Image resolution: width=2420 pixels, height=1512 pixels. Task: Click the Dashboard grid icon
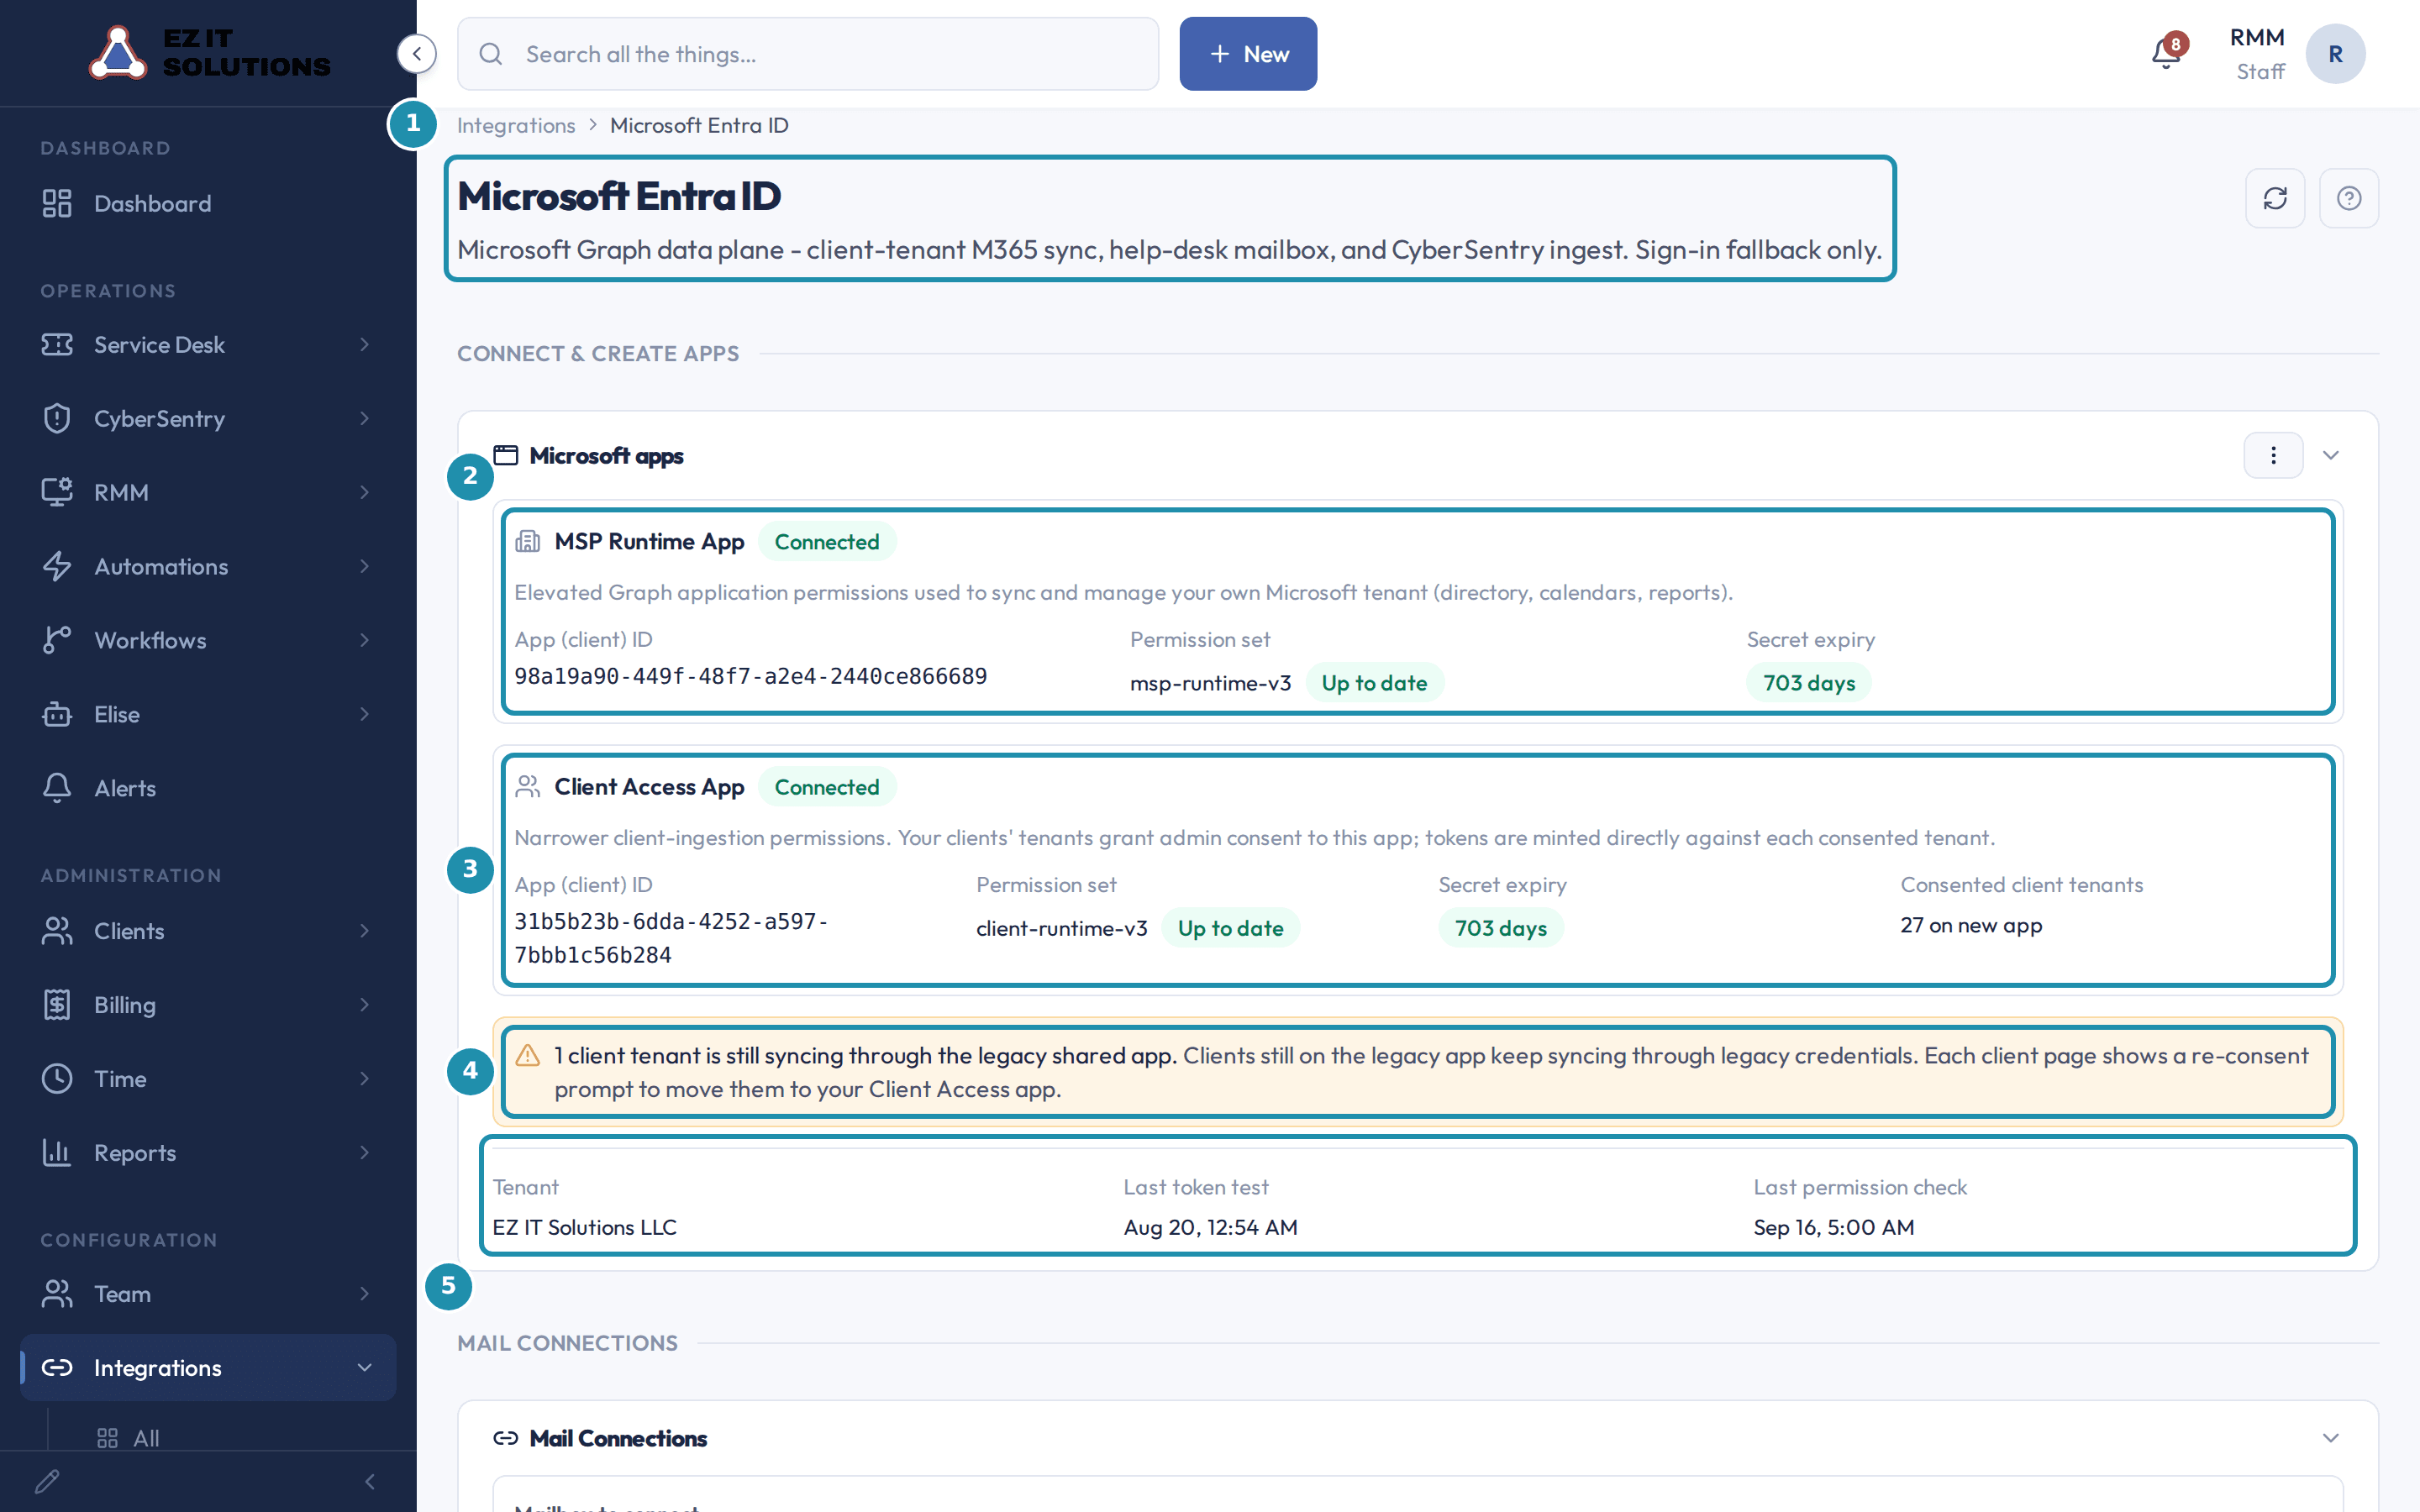pos(57,203)
